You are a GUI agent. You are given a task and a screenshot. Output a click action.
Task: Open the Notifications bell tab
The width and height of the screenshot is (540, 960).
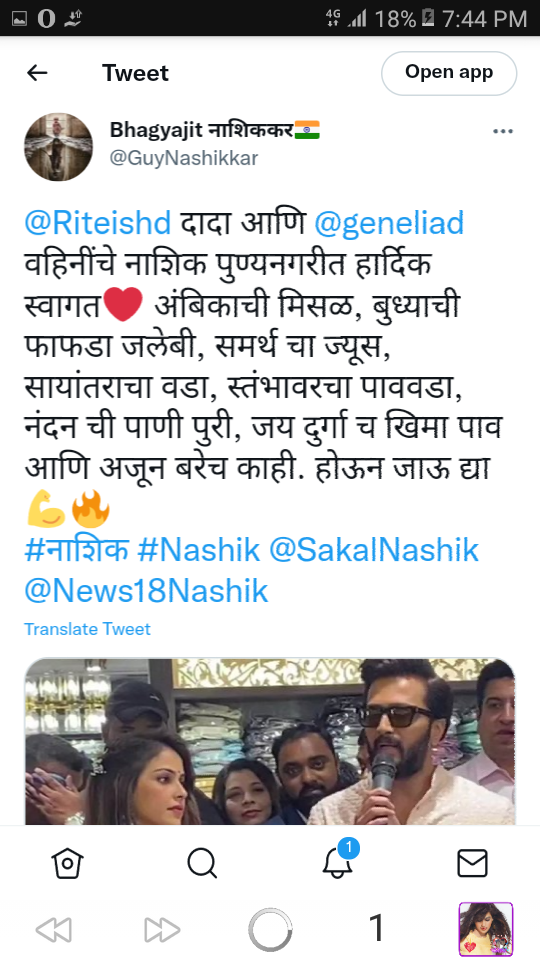point(338,862)
